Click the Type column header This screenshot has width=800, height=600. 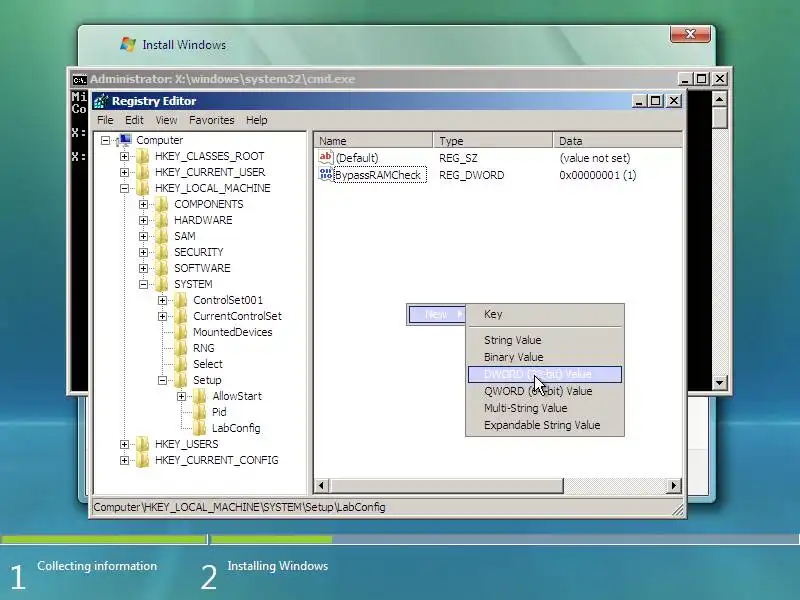click(x=493, y=141)
